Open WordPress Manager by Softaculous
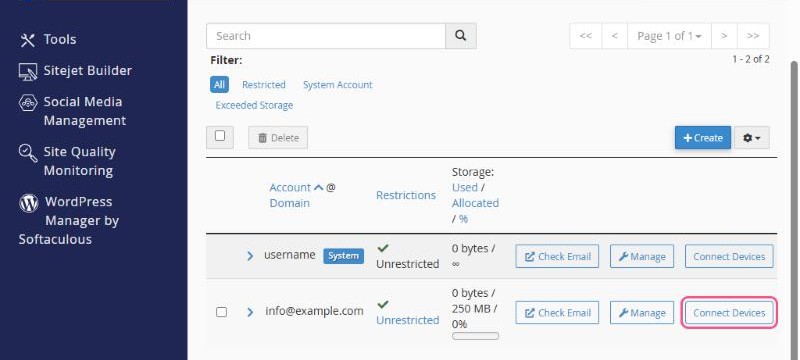The width and height of the screenshot is (800, 360). pyautogui.click(x=69, y=220)
